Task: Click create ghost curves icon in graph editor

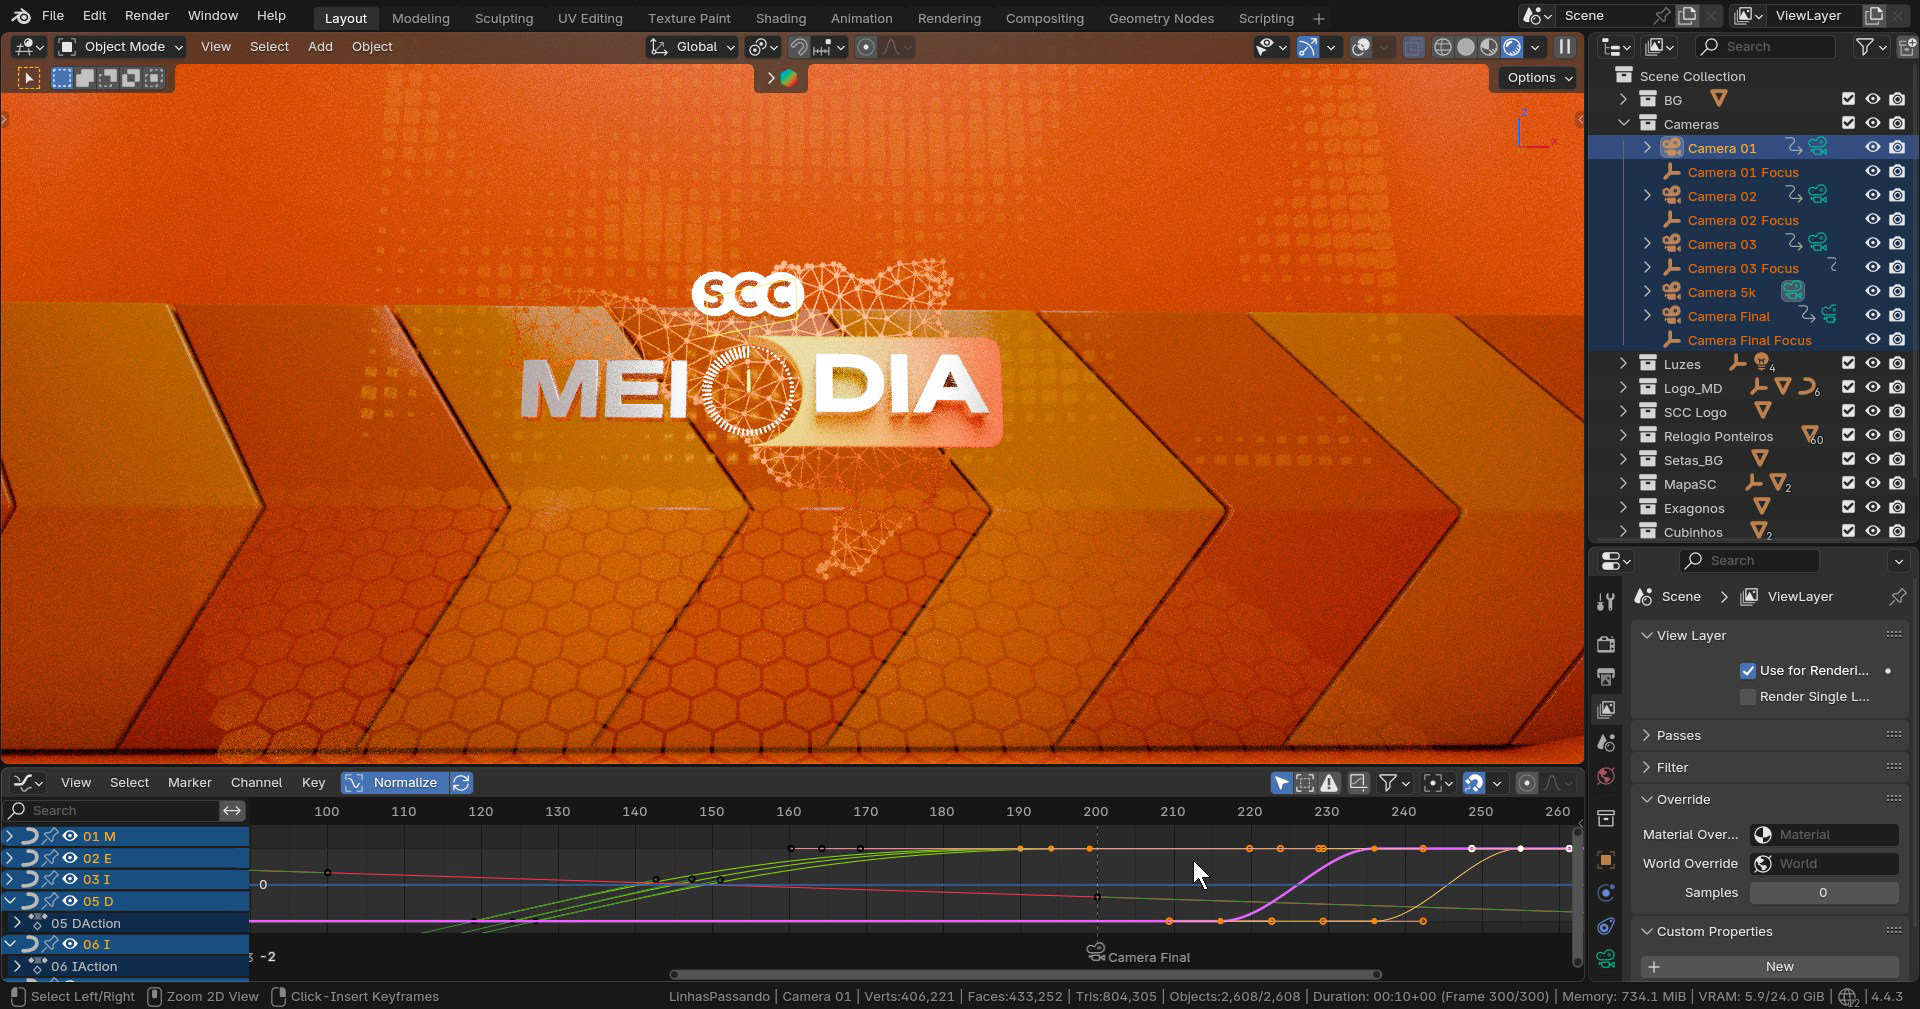Action: coord(1358,783)
